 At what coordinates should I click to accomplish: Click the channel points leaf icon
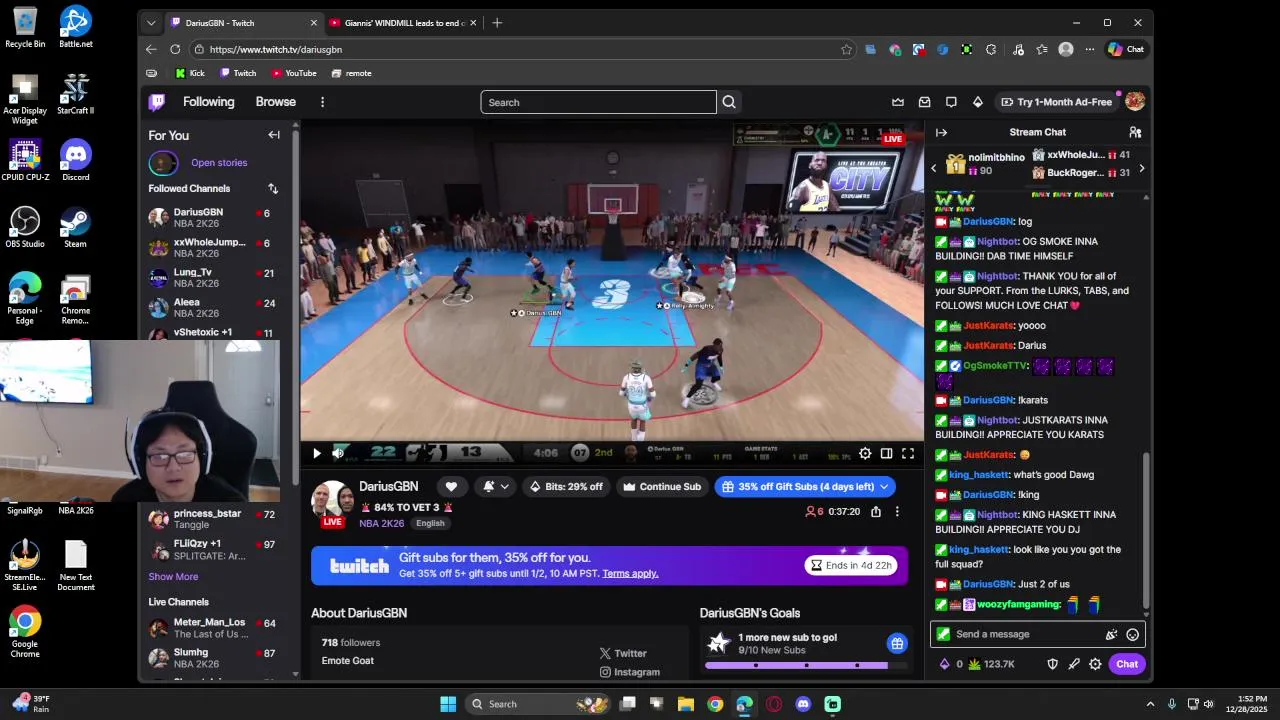click(975, 664)
